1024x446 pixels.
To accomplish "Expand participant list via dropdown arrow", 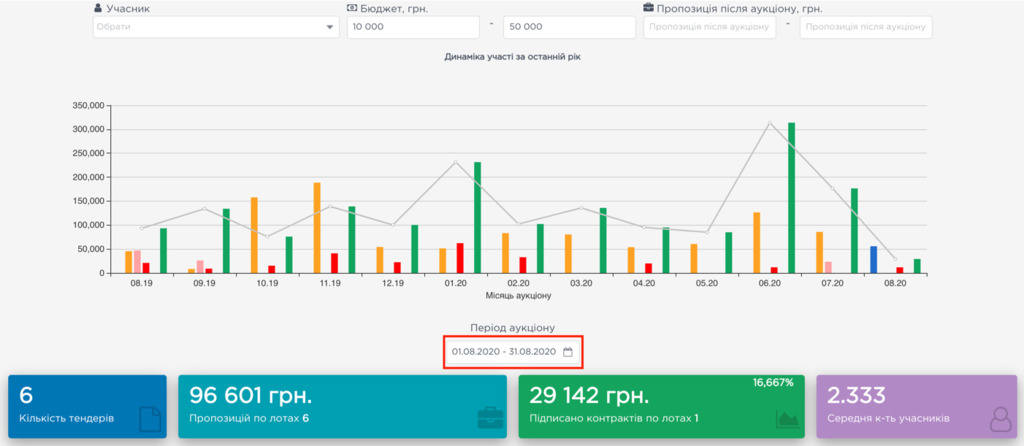I will pyautogui.click(x=330, y=27).
